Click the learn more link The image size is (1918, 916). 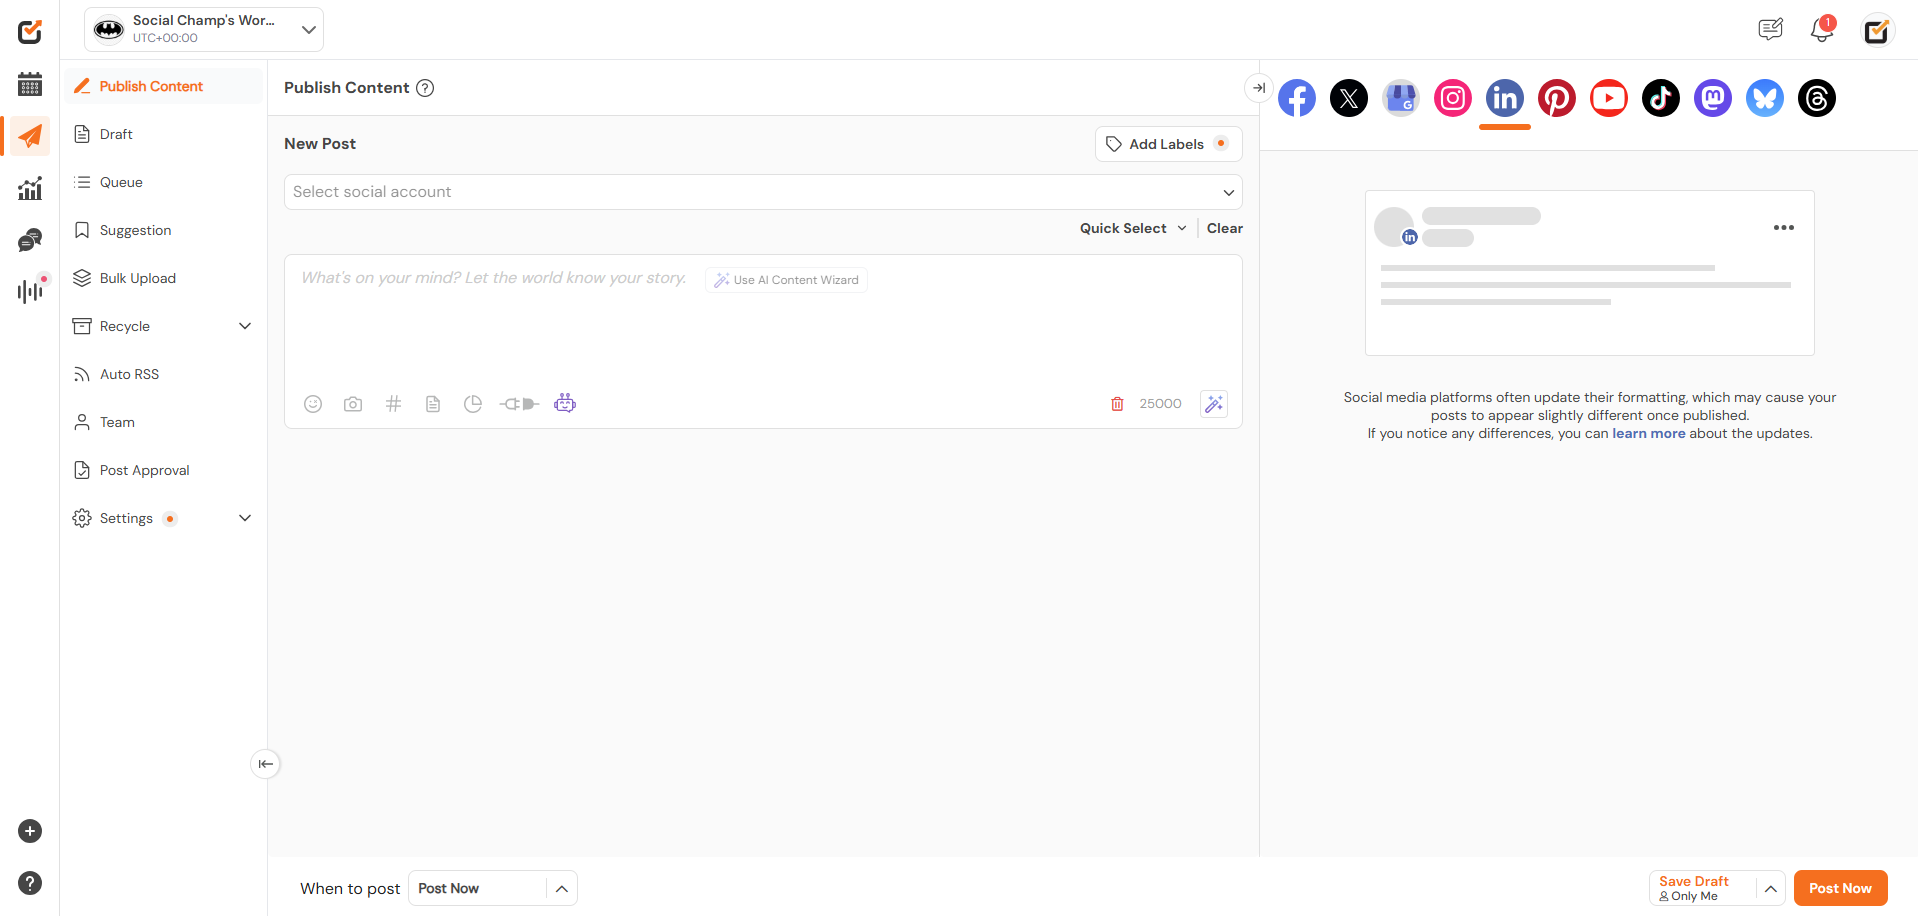1648,433
